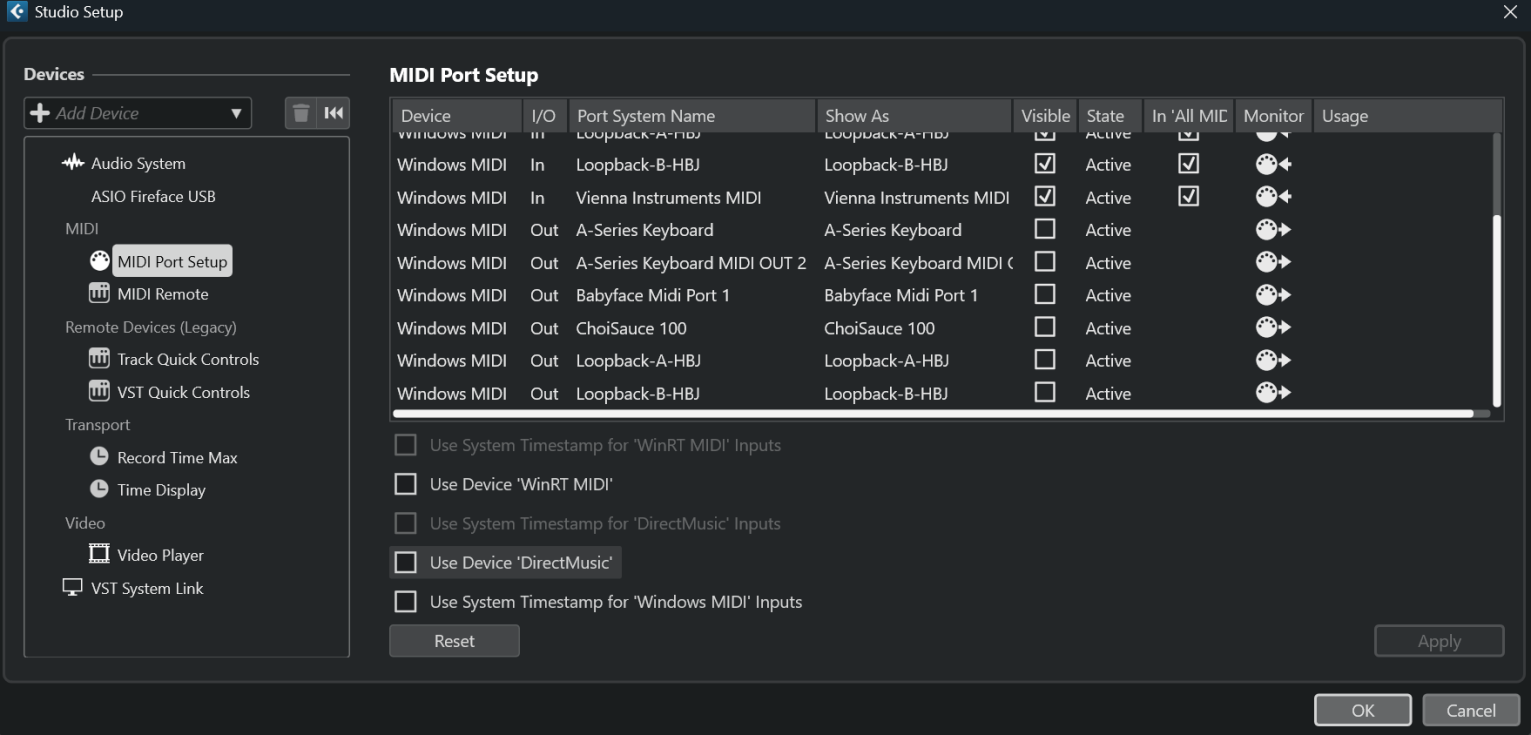The height and width of the screenshot is (735, 1531).
Task: Click Show As cell 'Vienna Instruments MIDI'
Action: coord(917,197)
